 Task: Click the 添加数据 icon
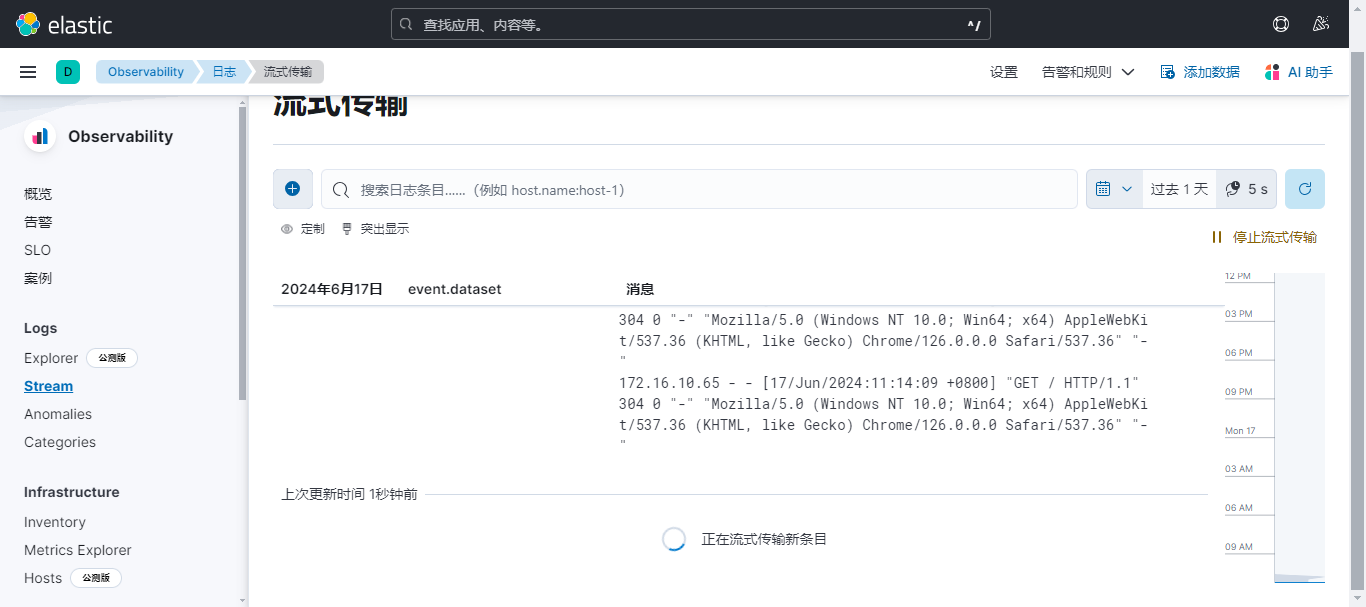[1168, 72]
